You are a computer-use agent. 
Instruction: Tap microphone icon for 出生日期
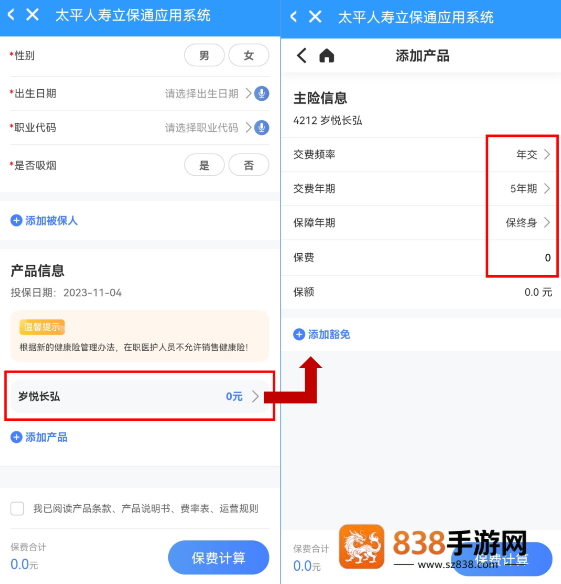click(262, 93)
